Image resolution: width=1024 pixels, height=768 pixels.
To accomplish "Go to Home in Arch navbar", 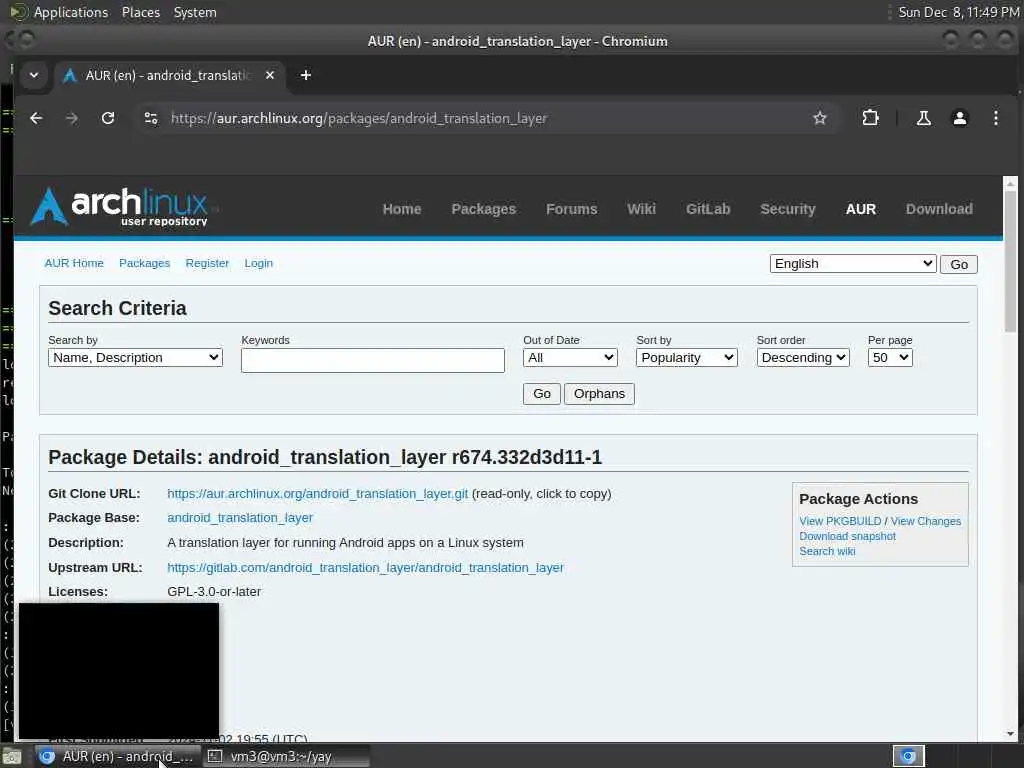I will point(402,209).
